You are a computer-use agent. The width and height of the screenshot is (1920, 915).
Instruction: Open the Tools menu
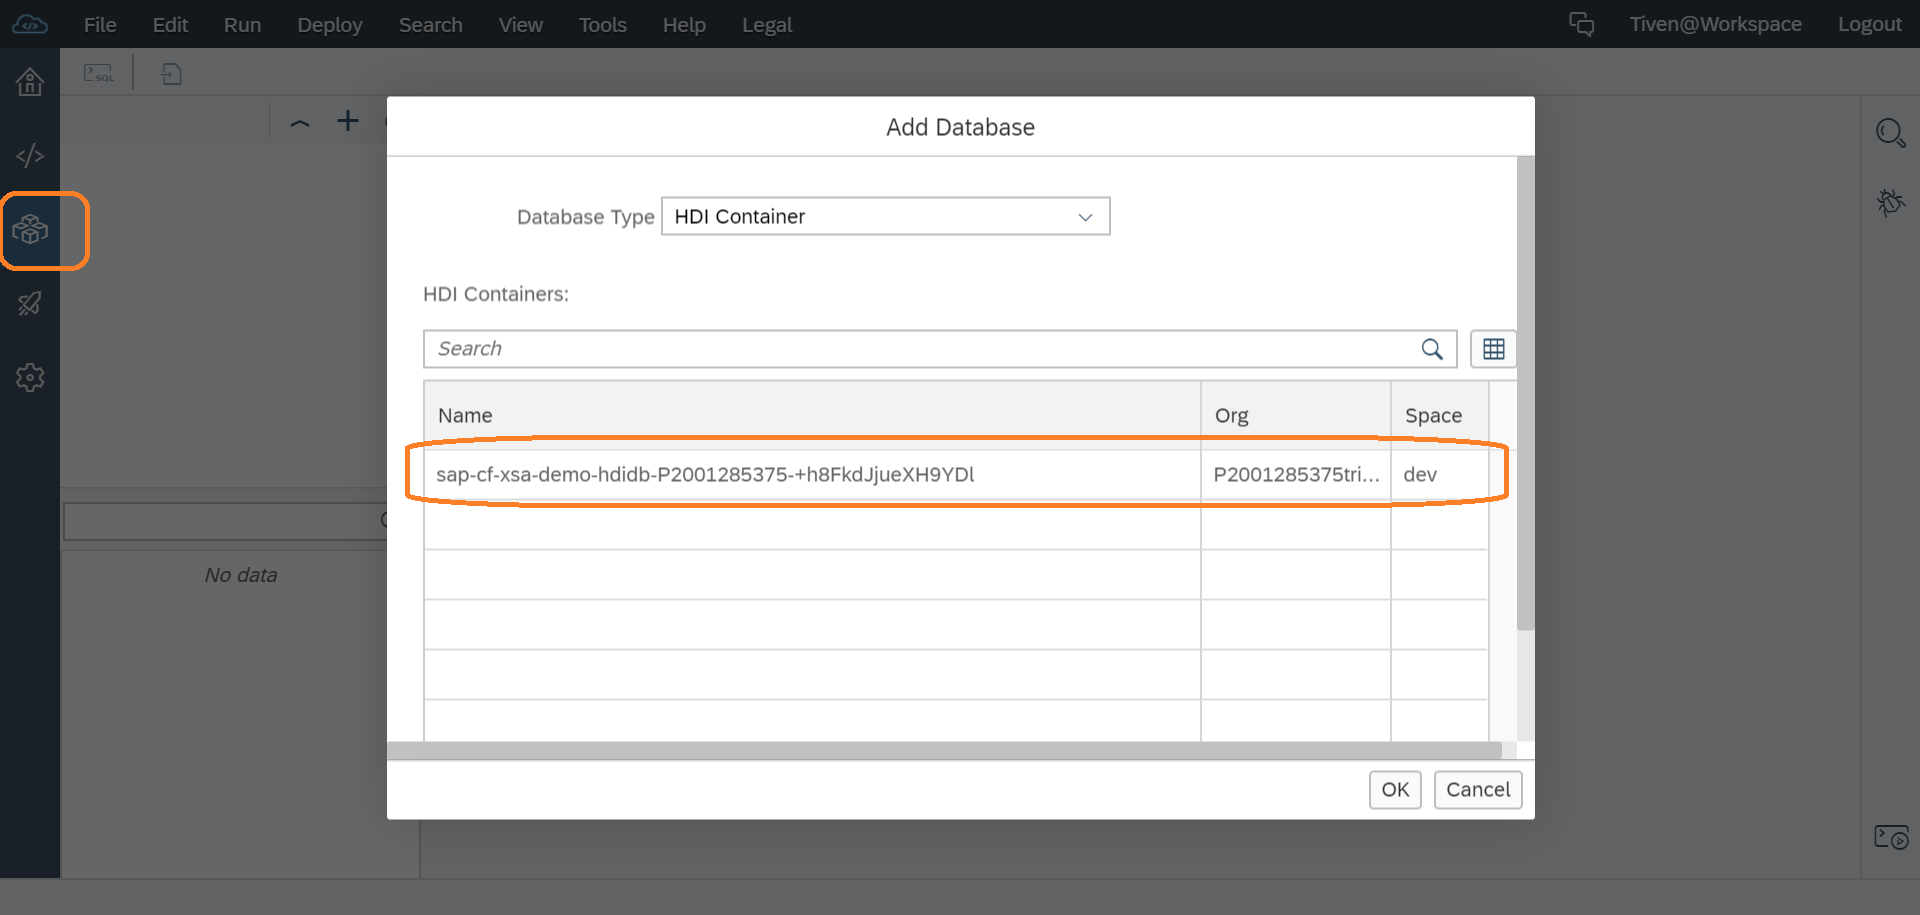click(603, 25)
